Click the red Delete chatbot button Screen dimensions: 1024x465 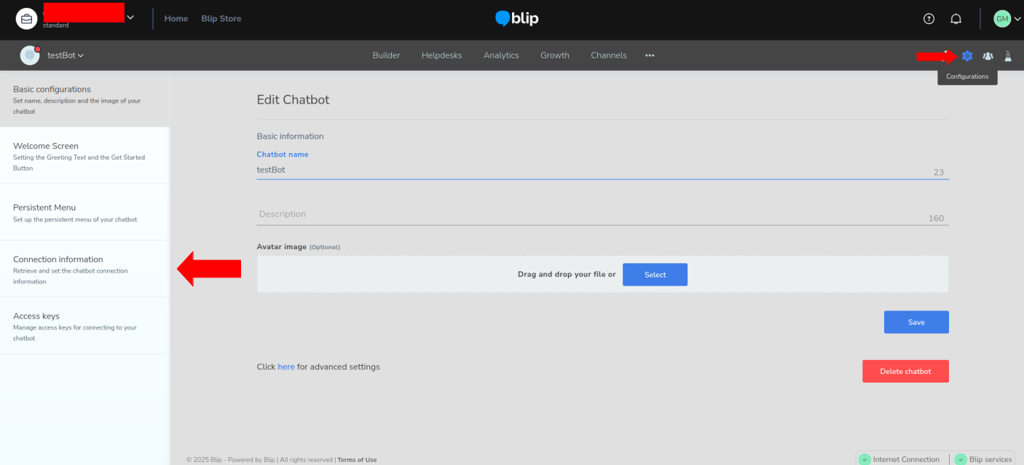click(x=905, y=371)
